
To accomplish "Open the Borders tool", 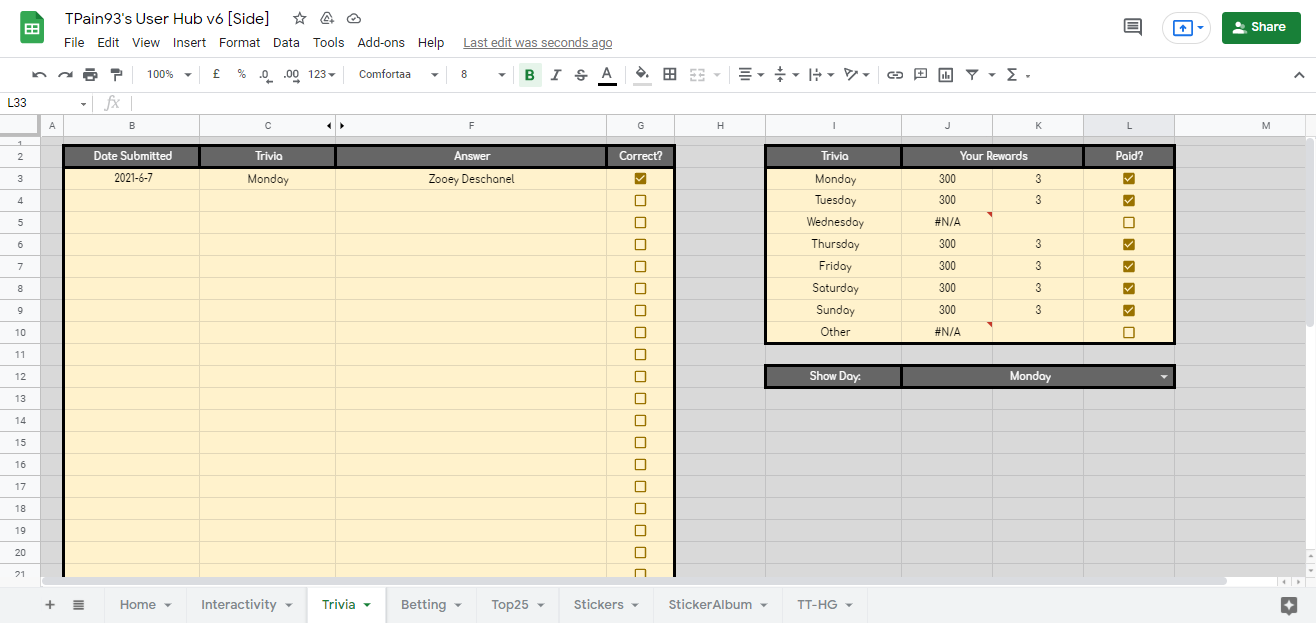I will pos(670,74).
